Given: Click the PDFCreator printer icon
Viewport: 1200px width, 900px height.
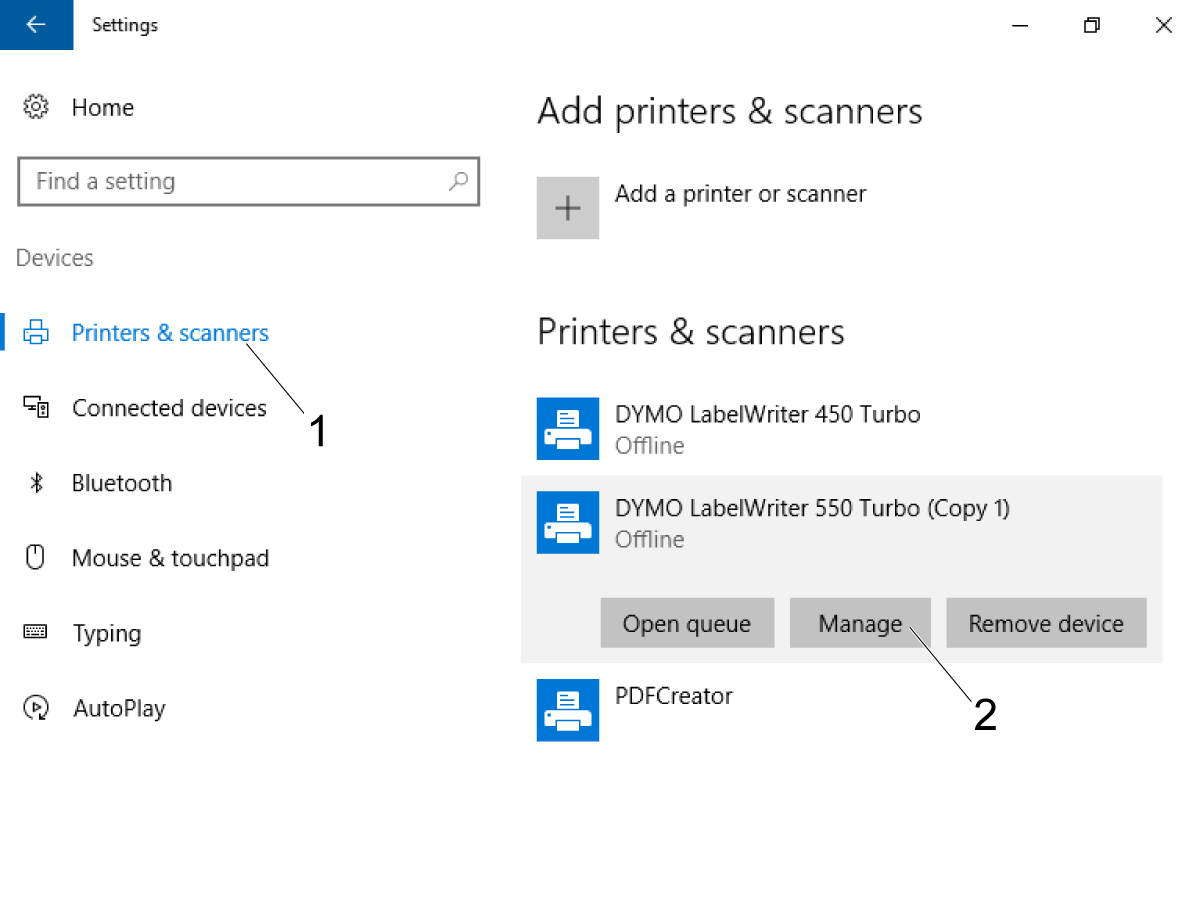Looking at the screenshot, I should click(x=568, y=710).
